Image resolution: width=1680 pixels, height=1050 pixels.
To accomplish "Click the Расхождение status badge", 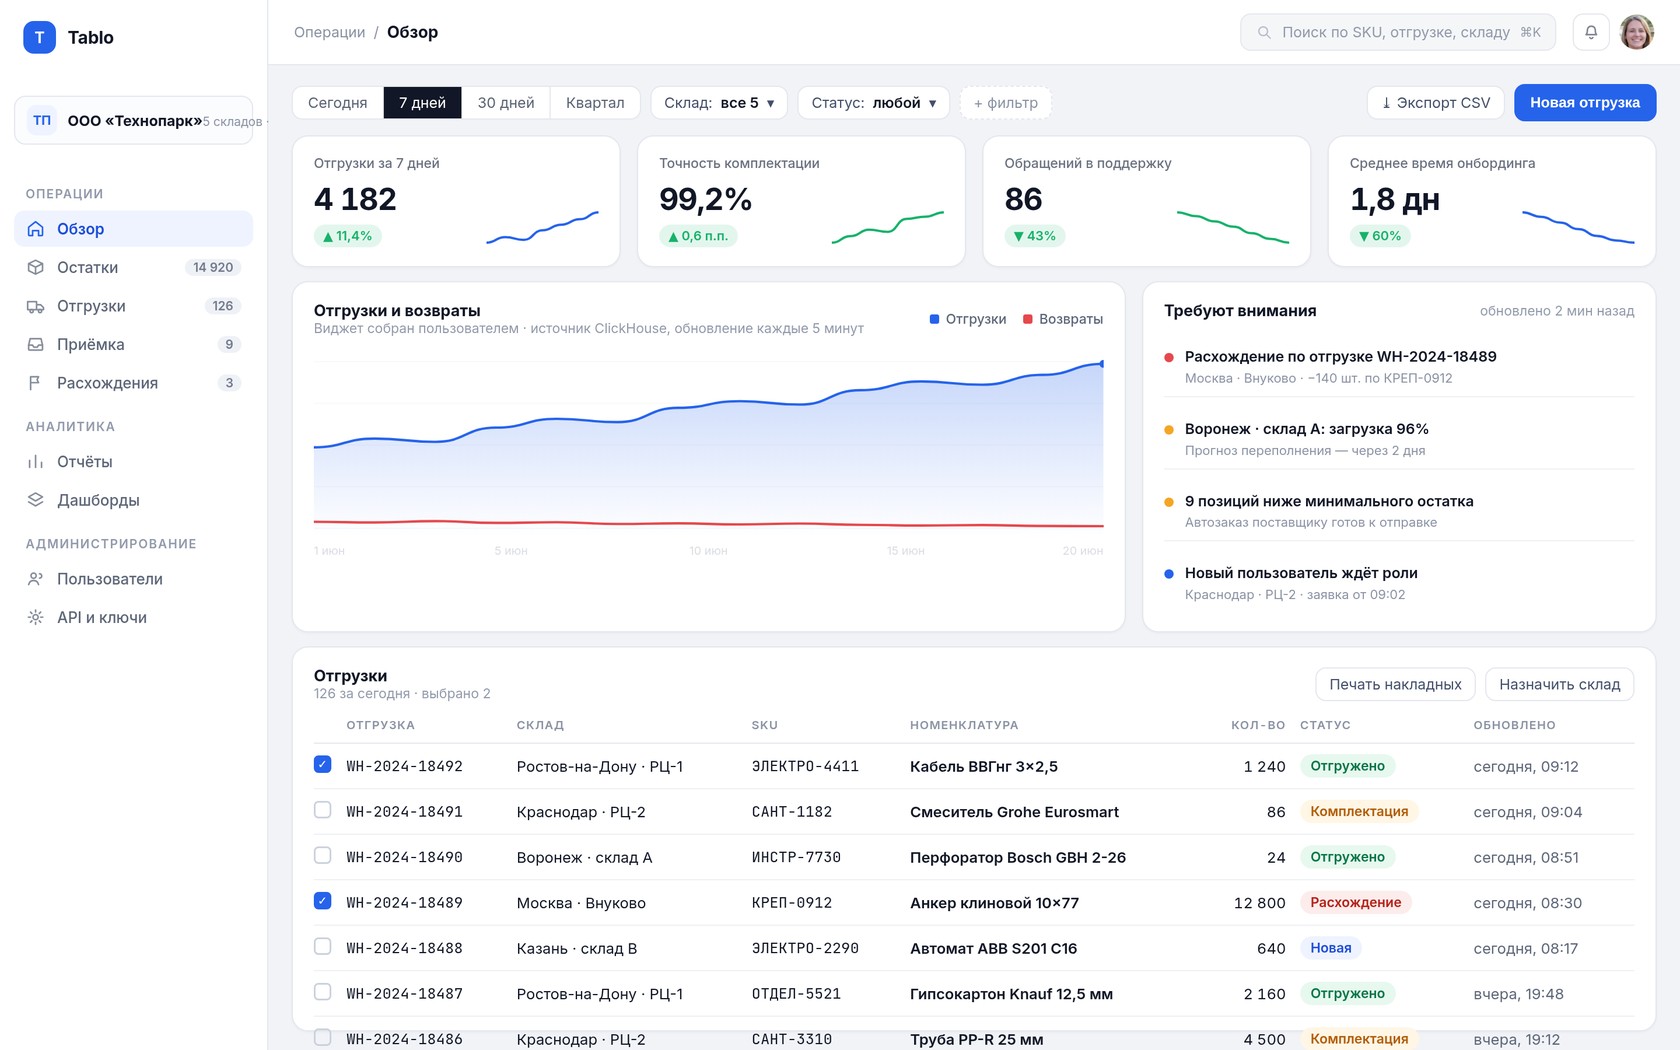I will pos(1355,902).
